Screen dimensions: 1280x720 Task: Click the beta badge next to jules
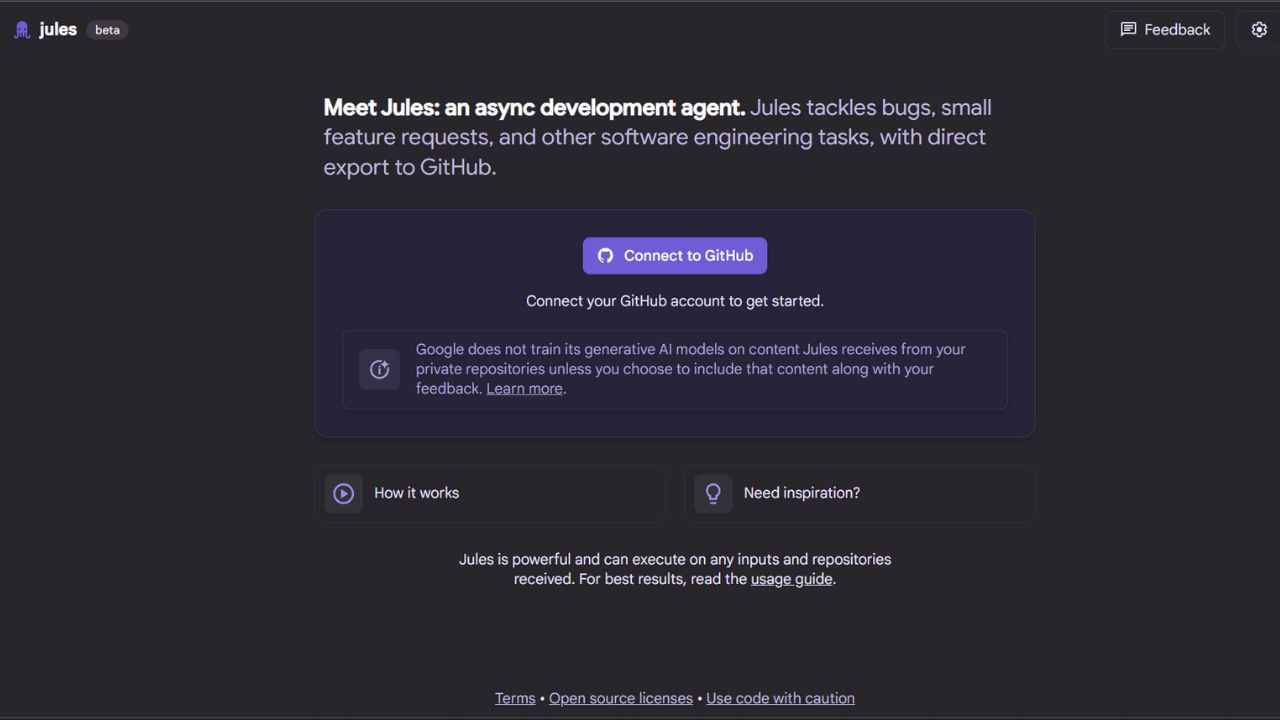pyautogui.click(x=107, y=30)
